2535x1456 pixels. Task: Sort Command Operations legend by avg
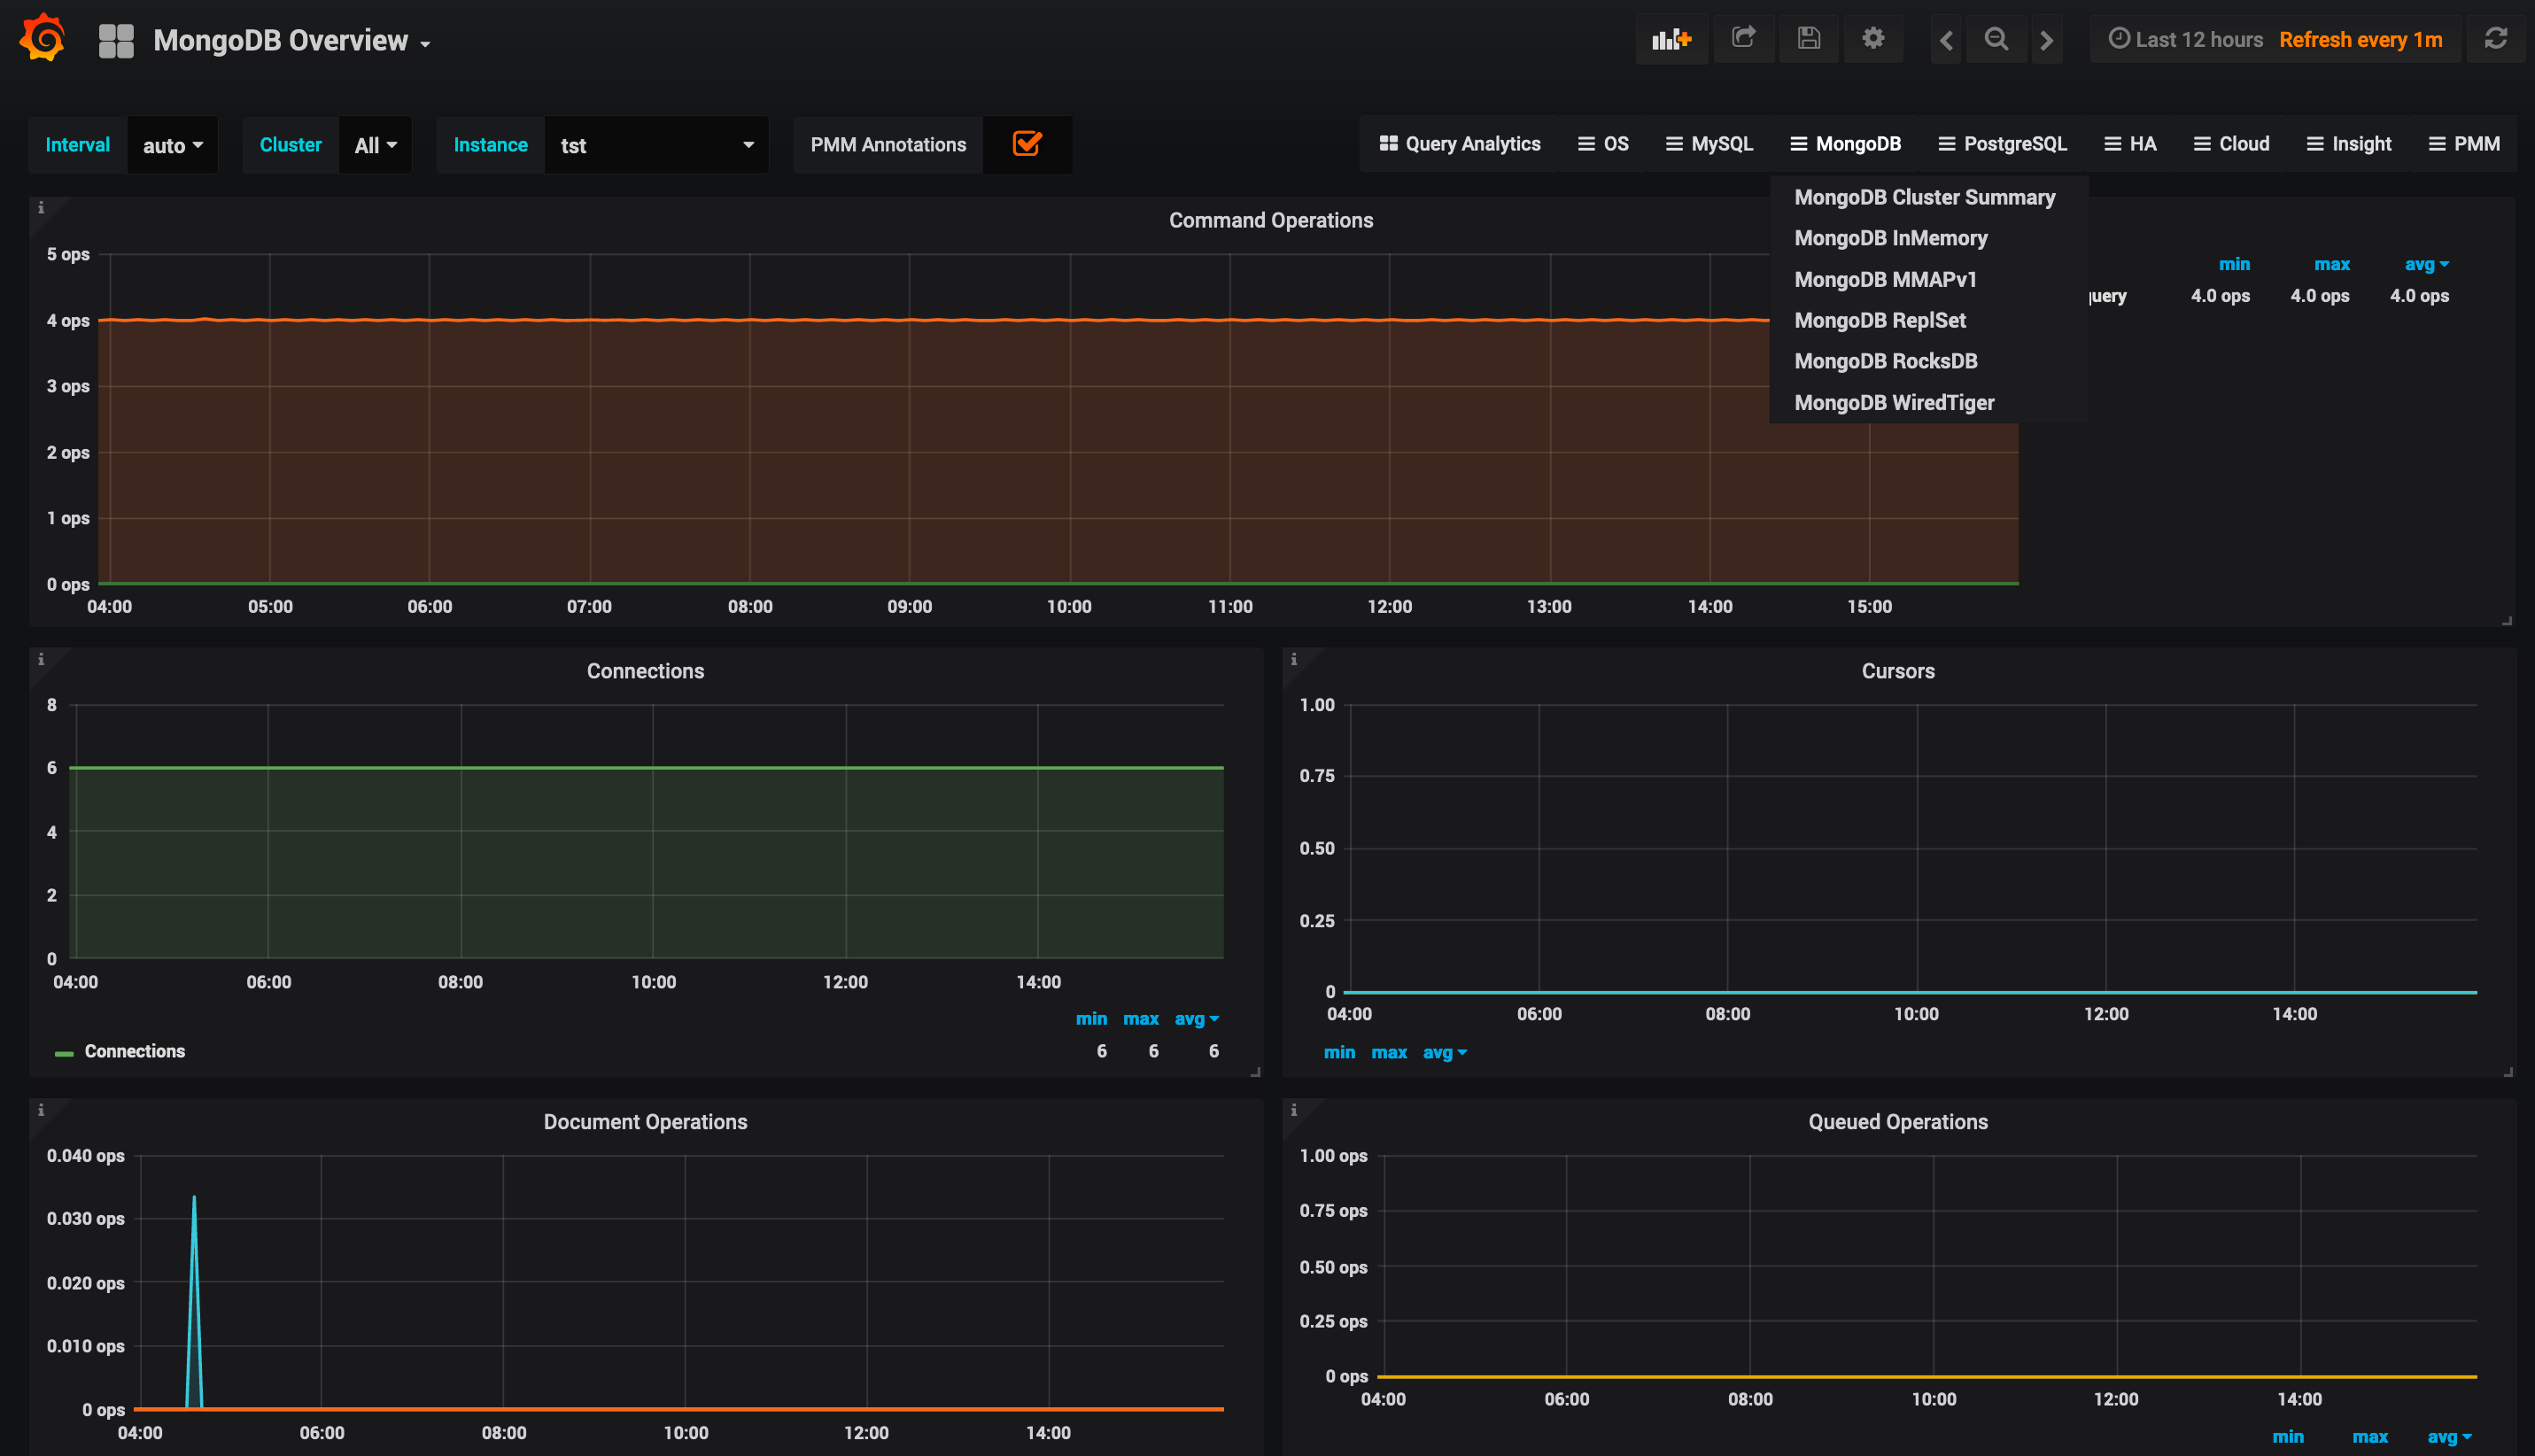pos(2426,264)
